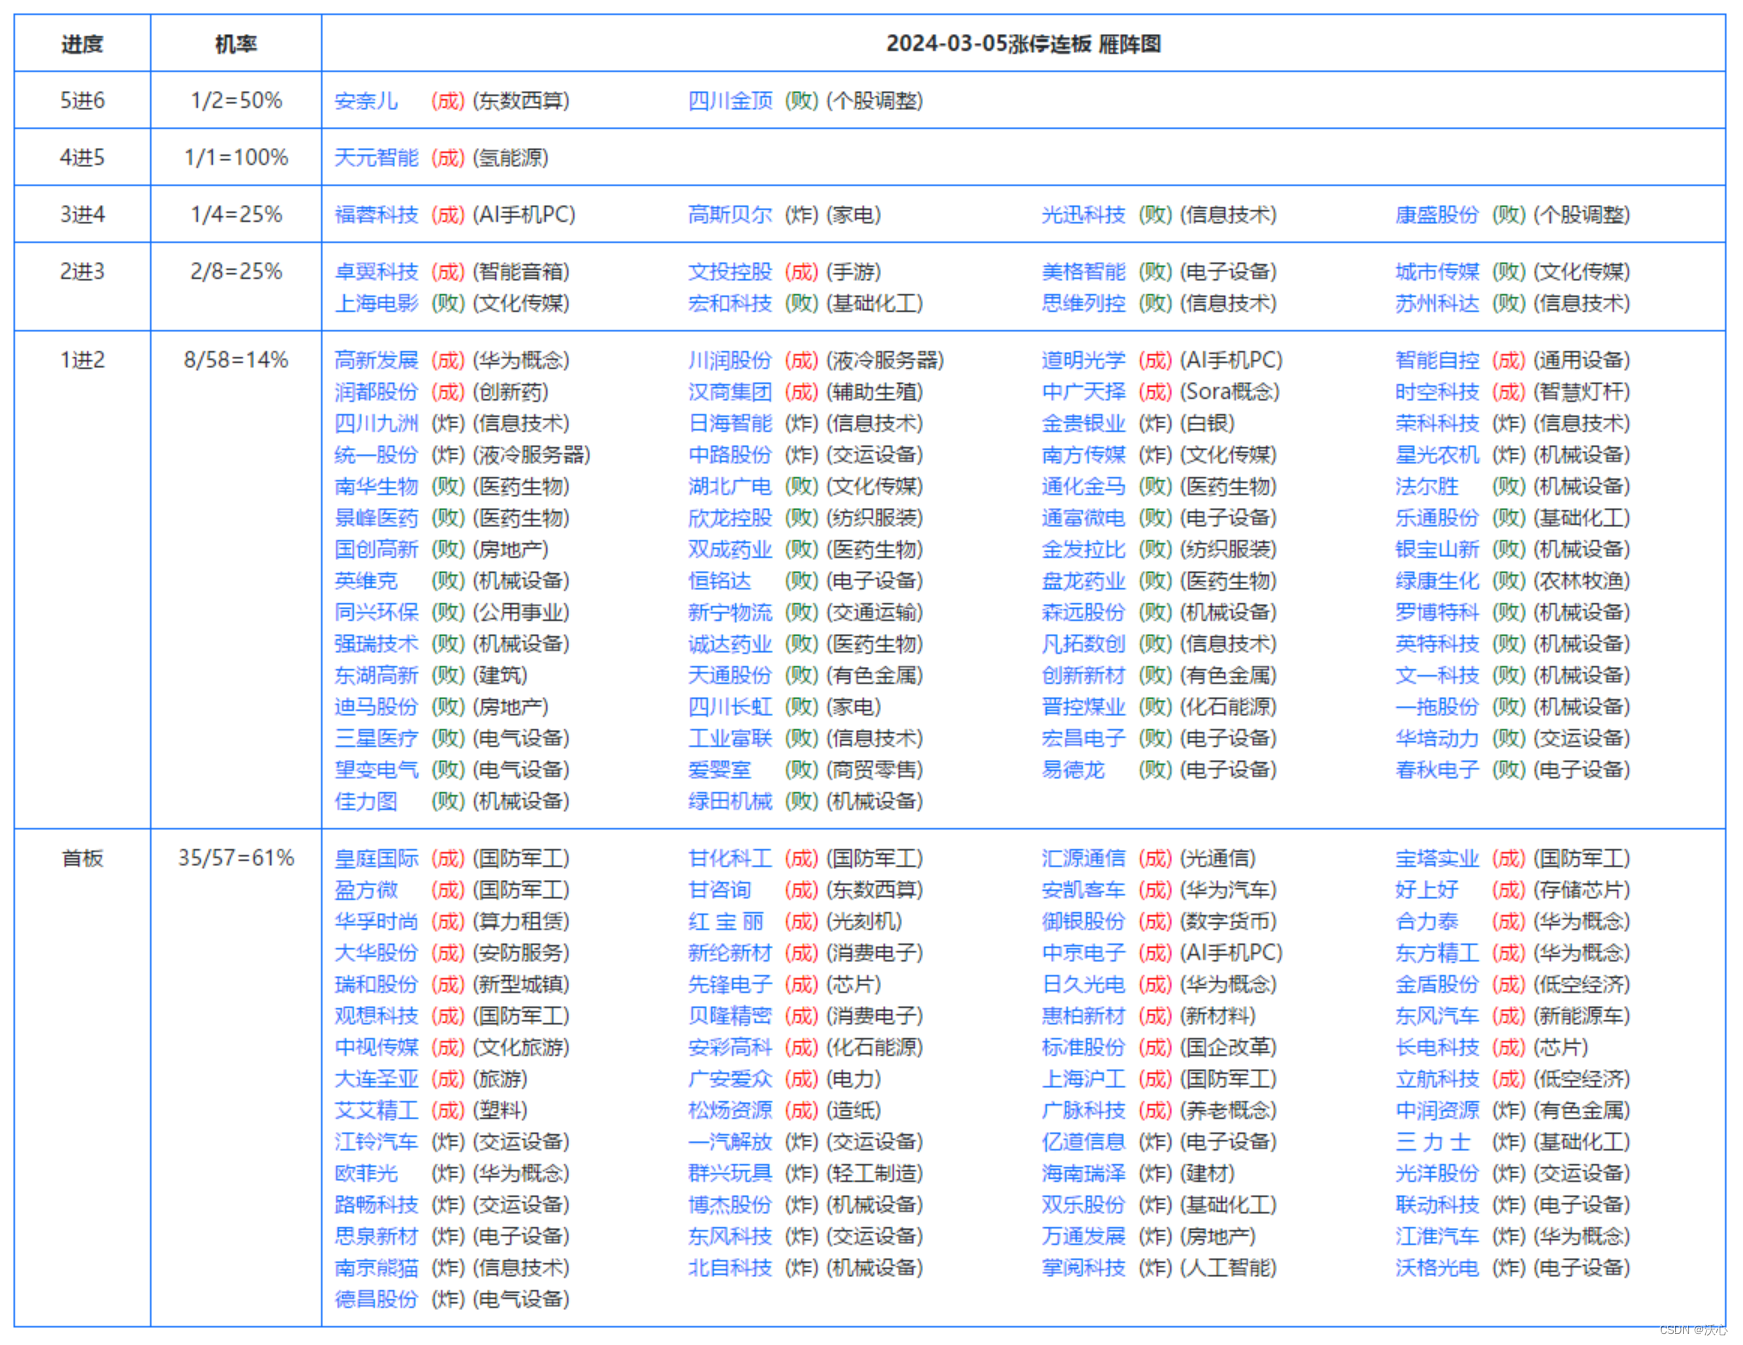
Task: Click the 一汽解放 link
Action: point(730,1142)
